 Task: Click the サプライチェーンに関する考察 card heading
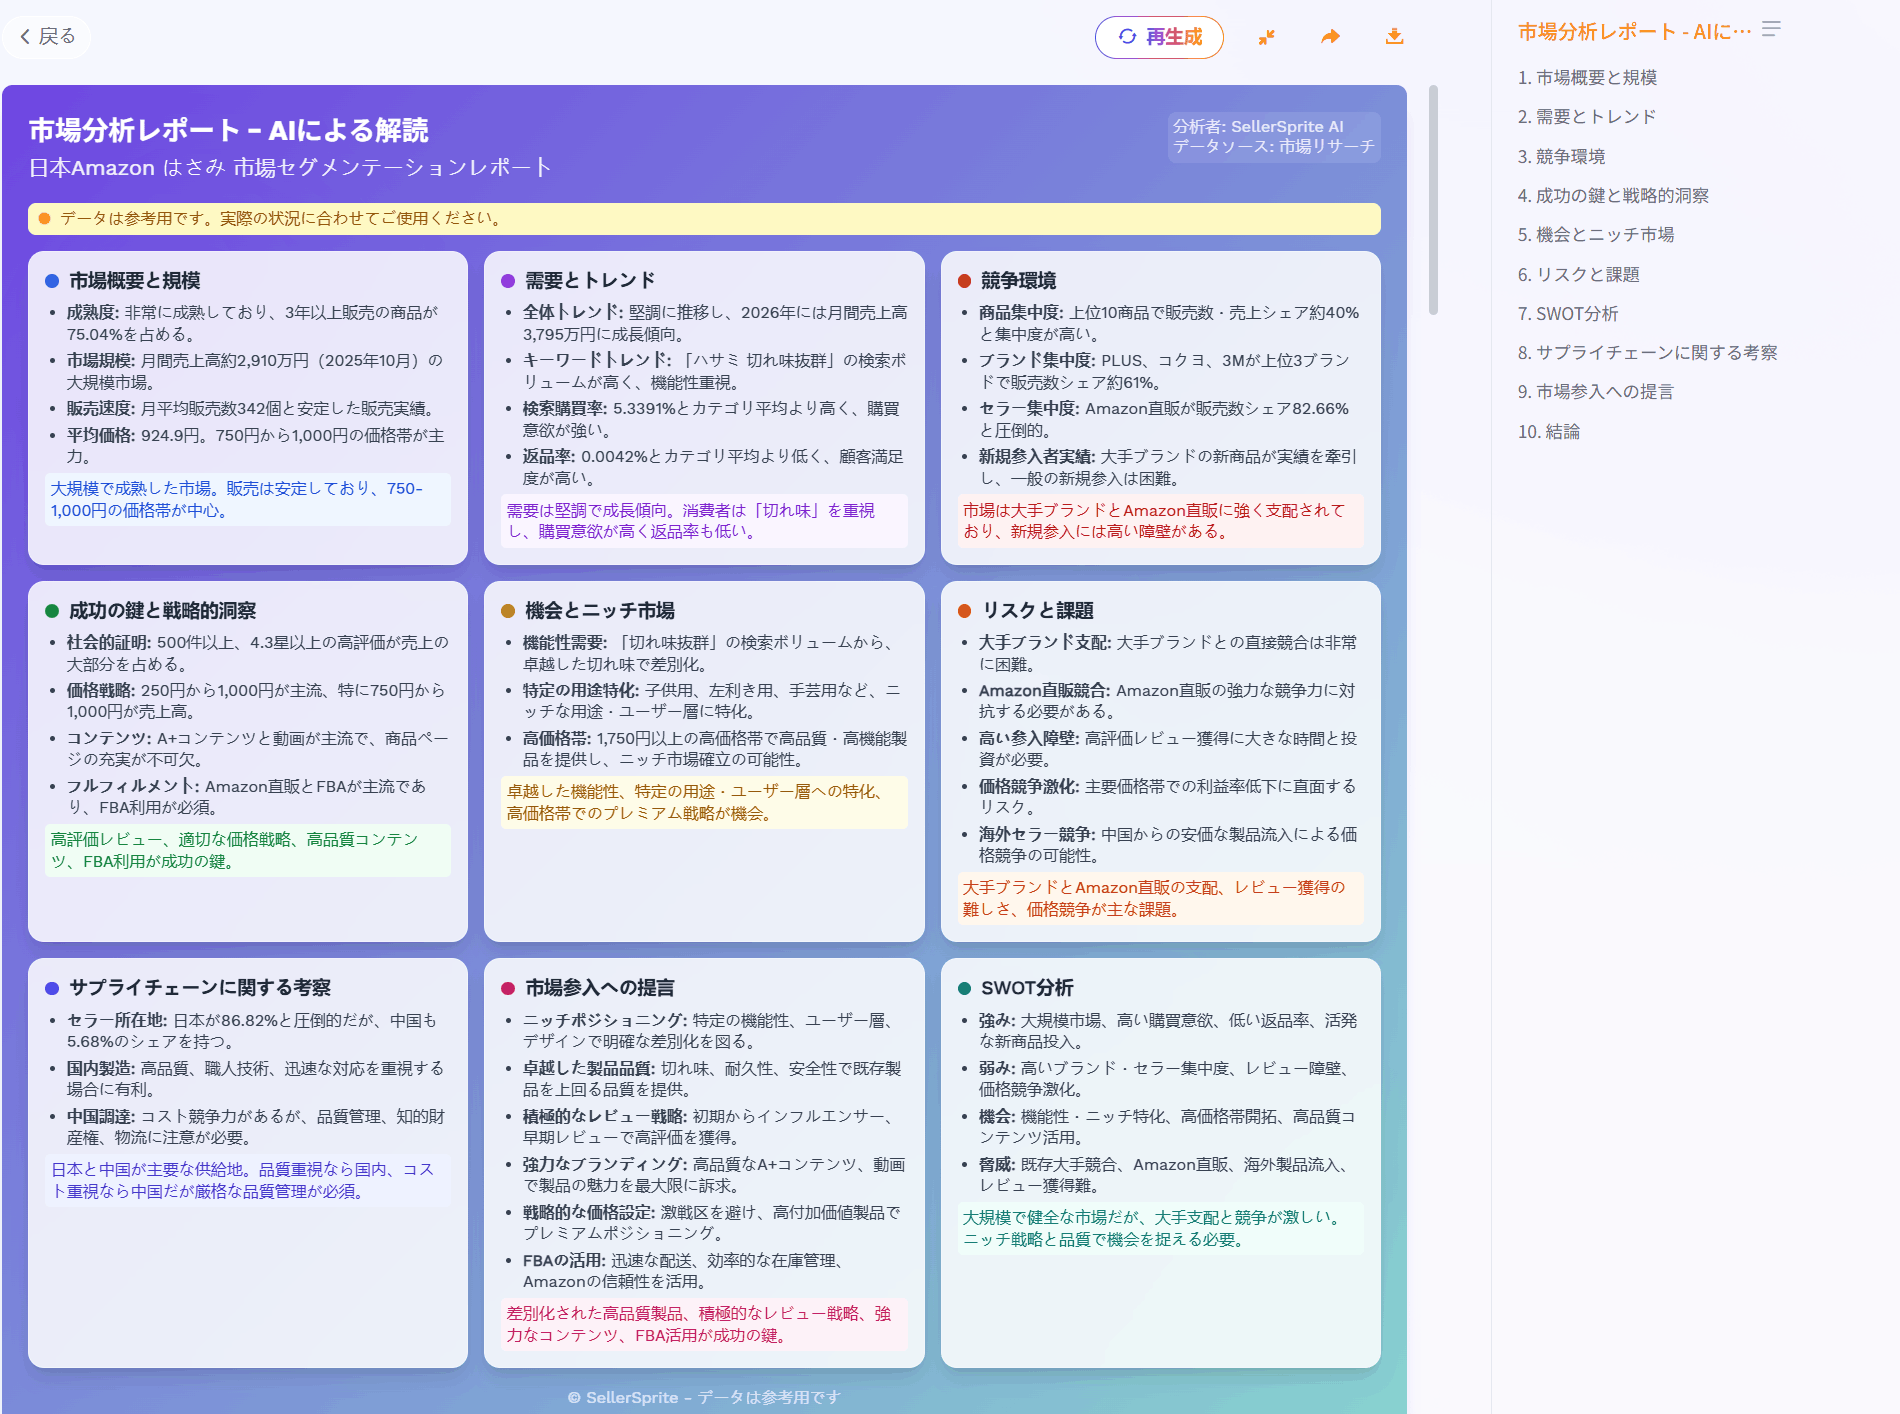point(200,988)
